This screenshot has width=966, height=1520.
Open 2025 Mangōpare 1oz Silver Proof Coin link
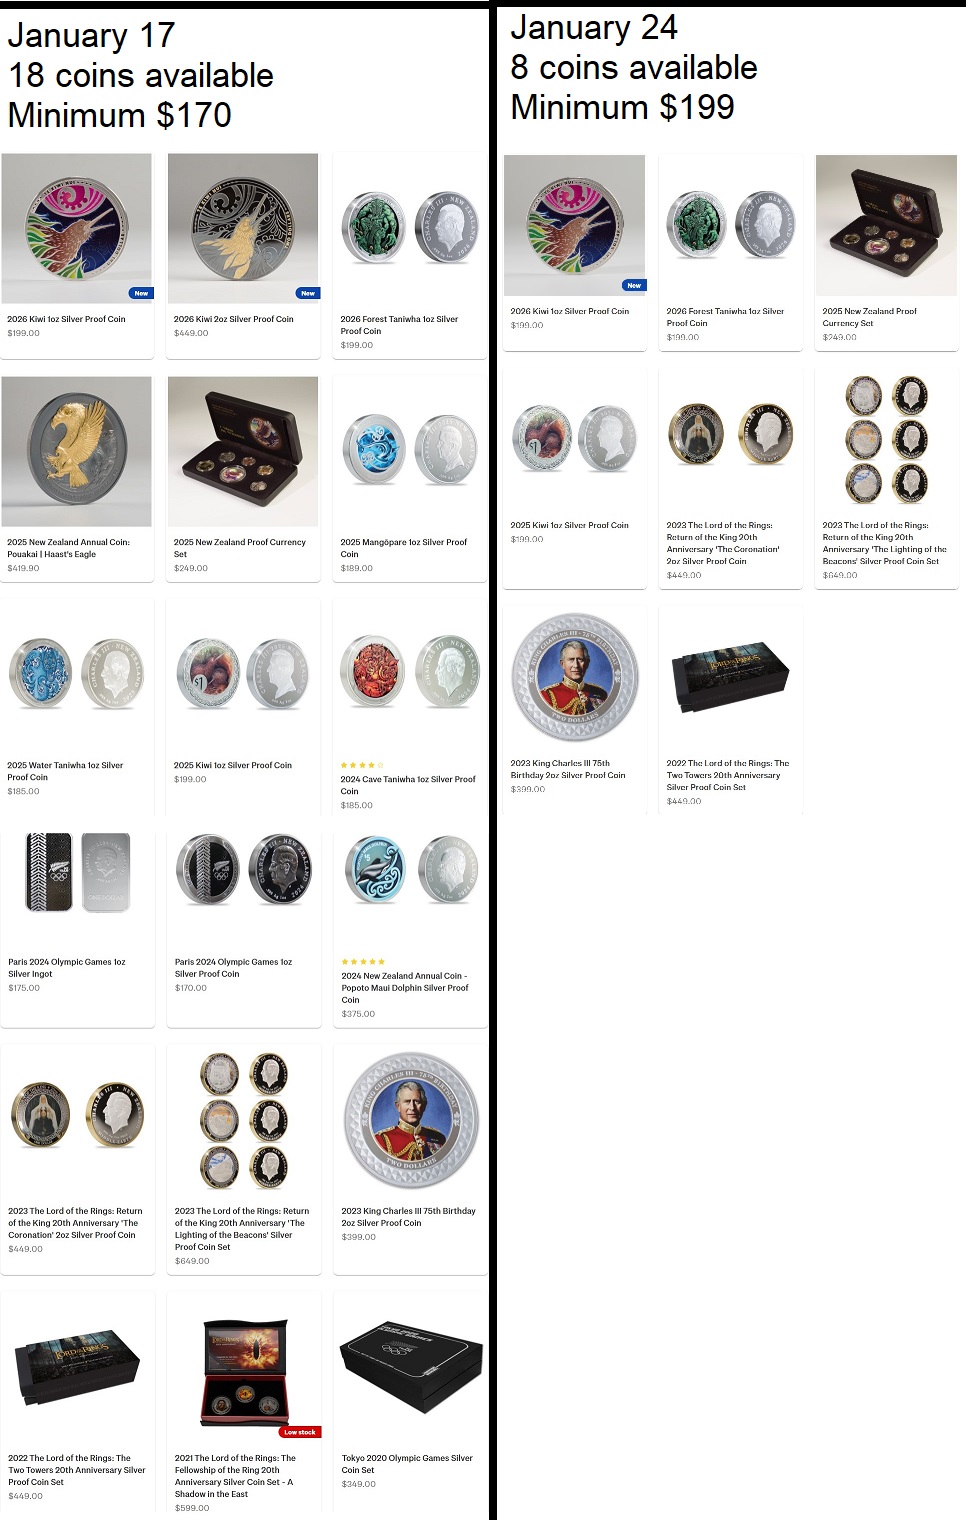coord(403,548)
